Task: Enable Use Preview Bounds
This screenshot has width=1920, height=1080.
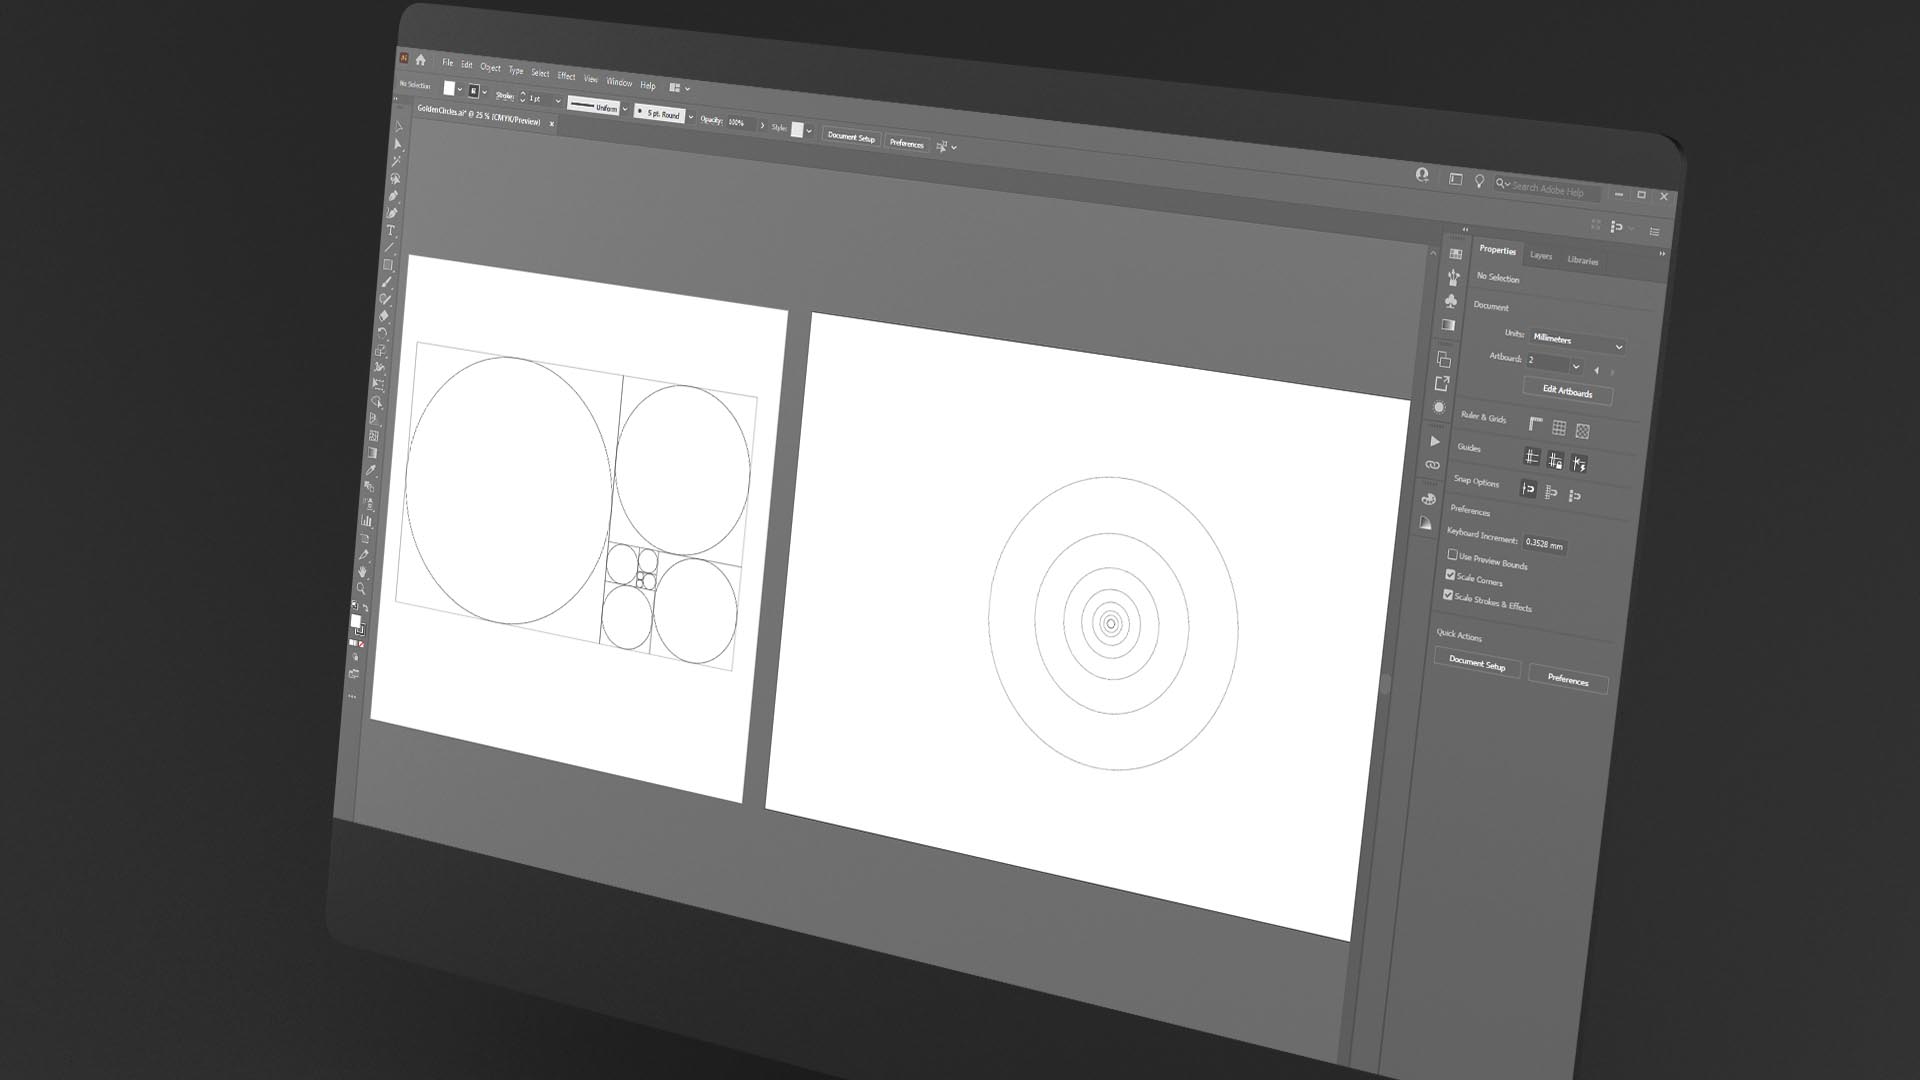Action: (x=1452, y=553)
